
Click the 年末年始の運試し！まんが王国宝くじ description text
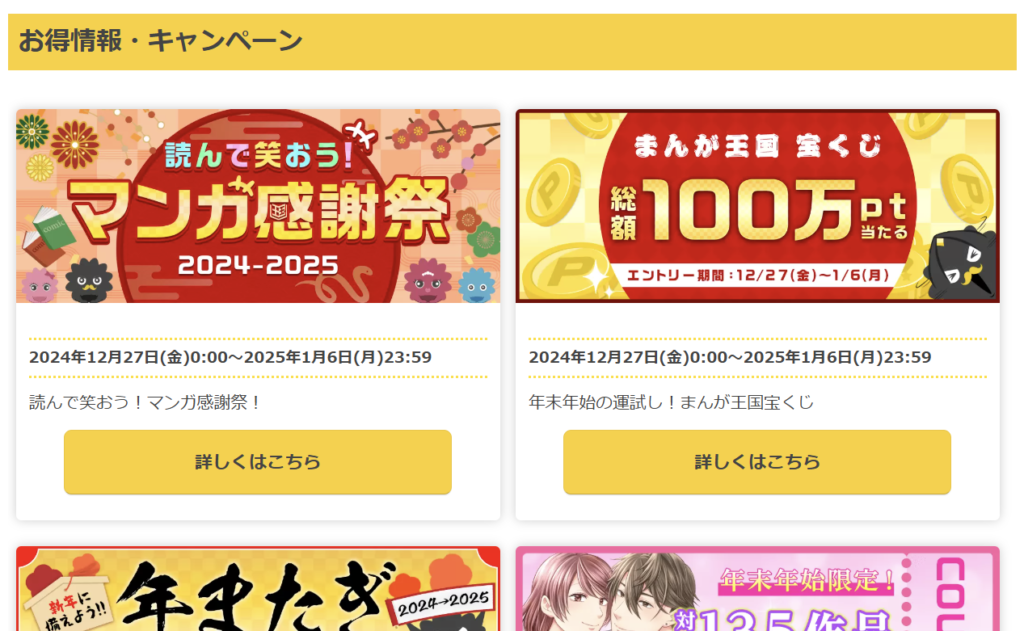(671, 402)
